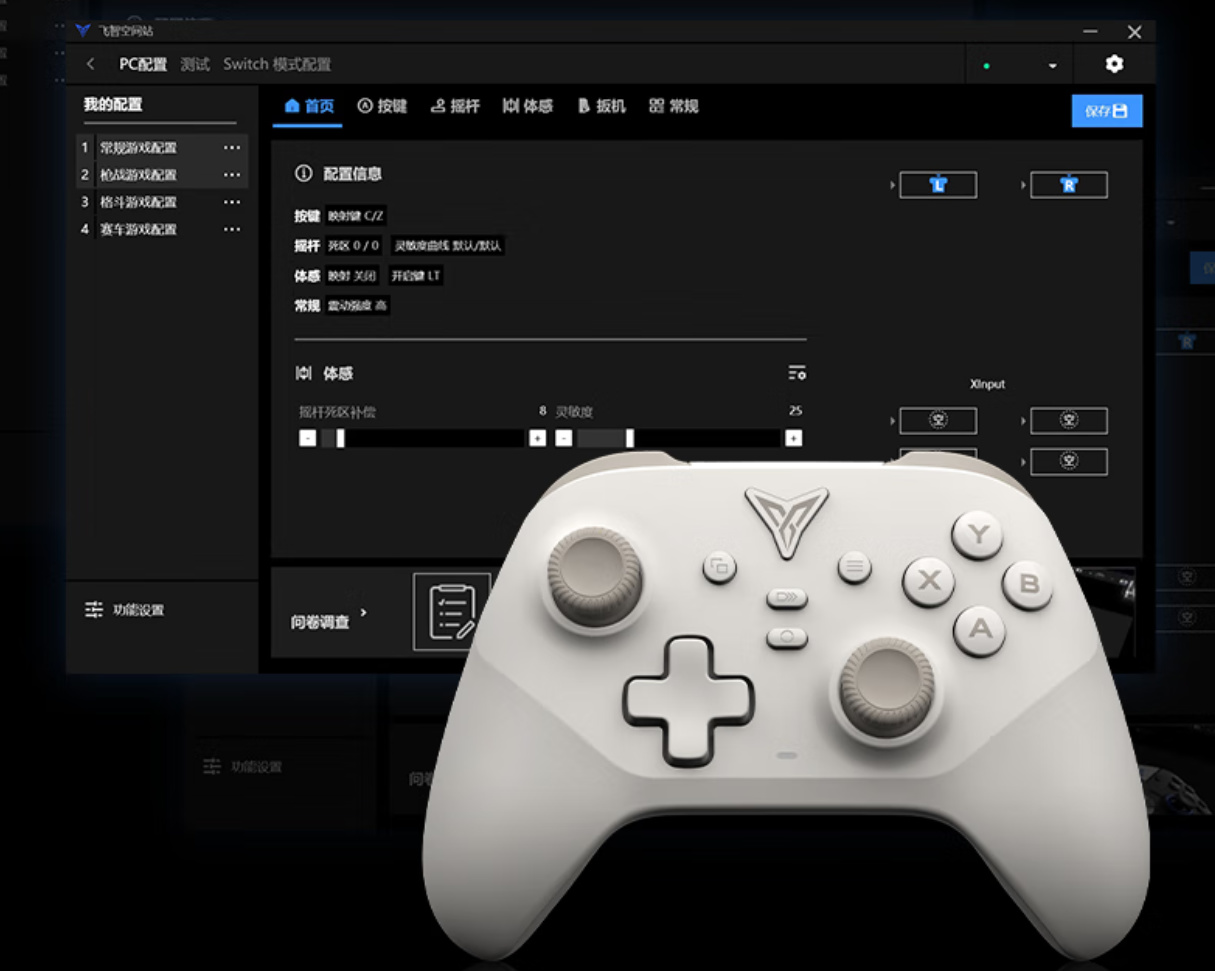Click the 我的配置 sidebar heading
Viewport: 1215px width, 971px height.
point(113,104)
